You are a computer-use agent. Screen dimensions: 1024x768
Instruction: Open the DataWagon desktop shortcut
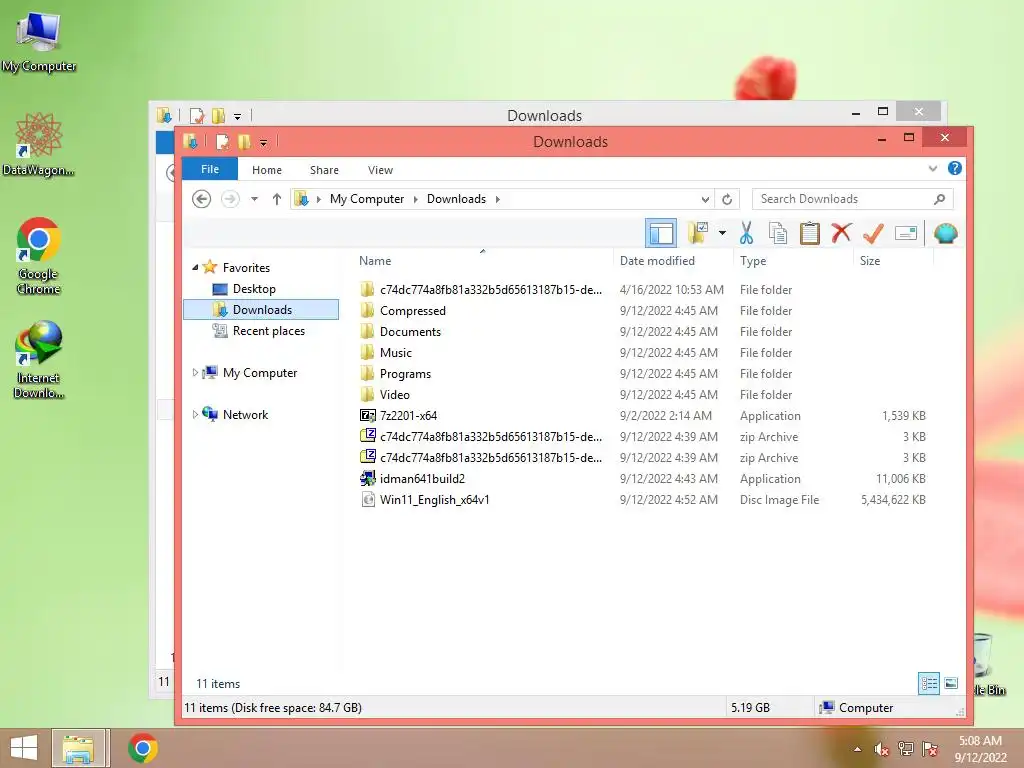[39, 144]
